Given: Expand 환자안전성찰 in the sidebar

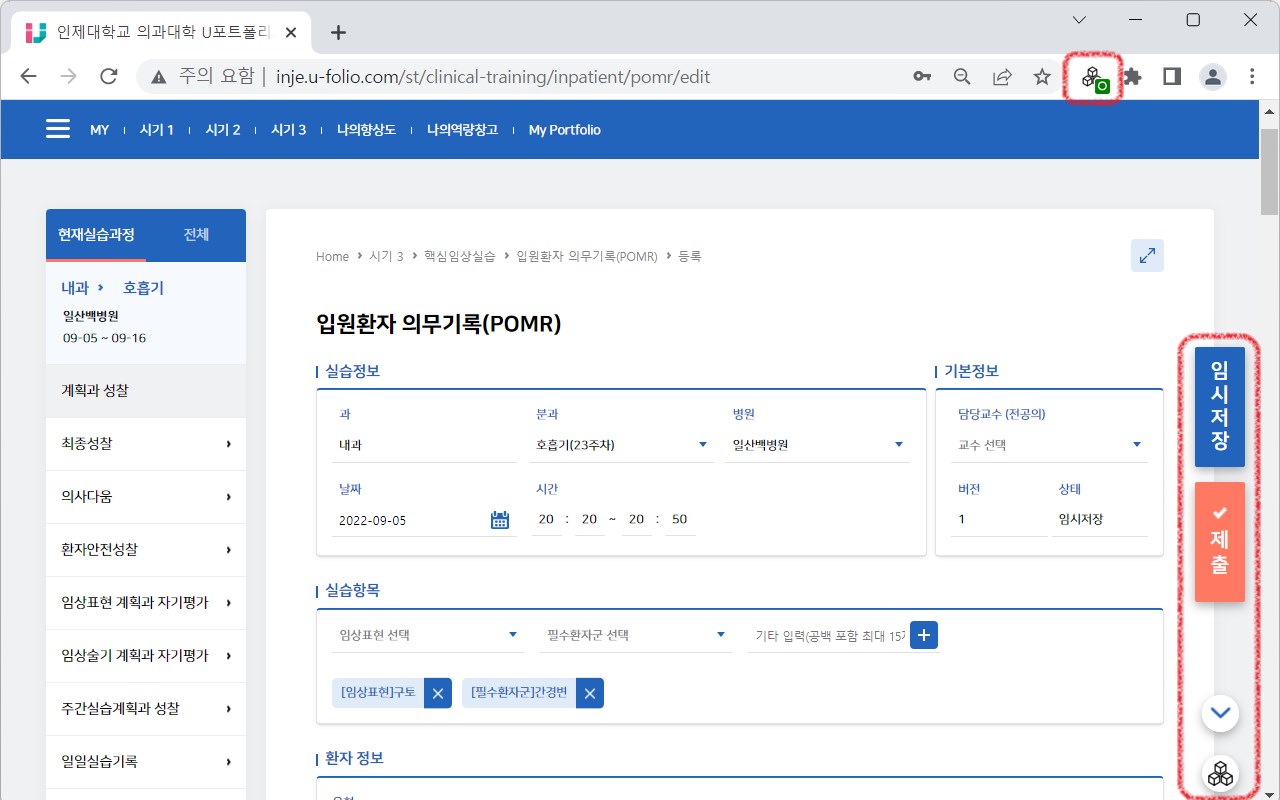Looking at the screenshot, I should pos(146,550).
